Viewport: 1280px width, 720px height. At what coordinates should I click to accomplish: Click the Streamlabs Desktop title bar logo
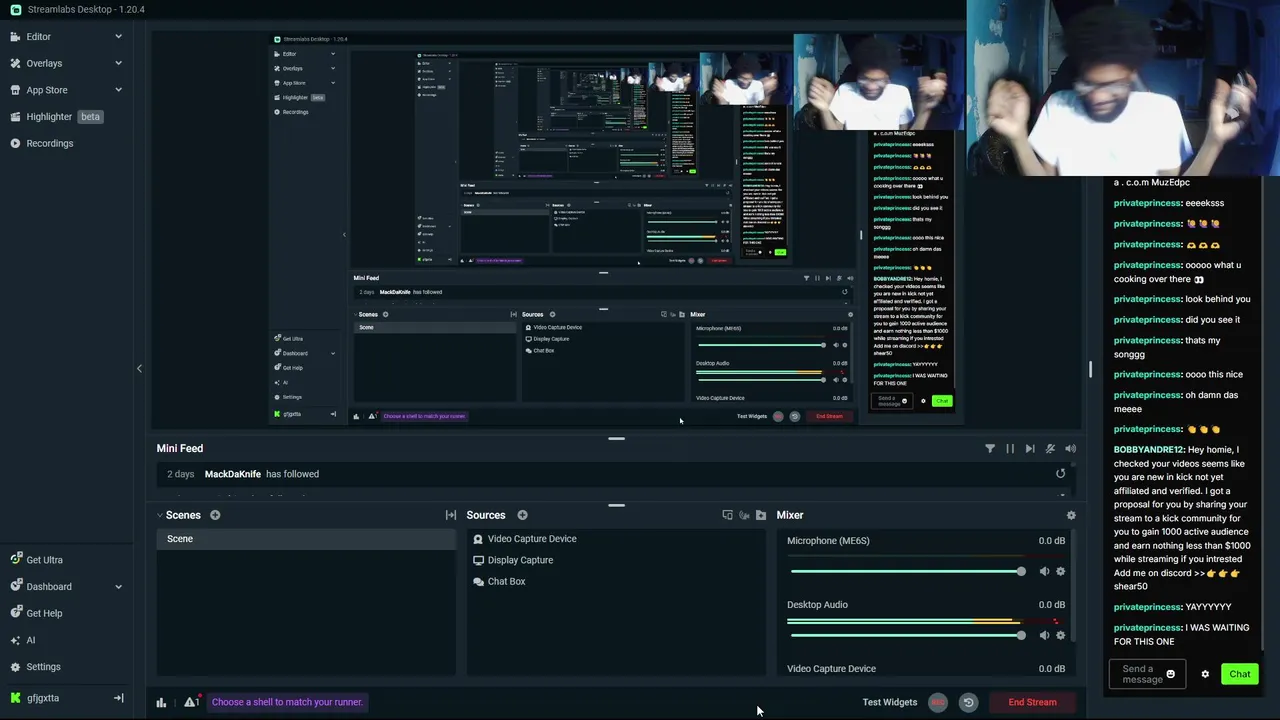point(15,9)
